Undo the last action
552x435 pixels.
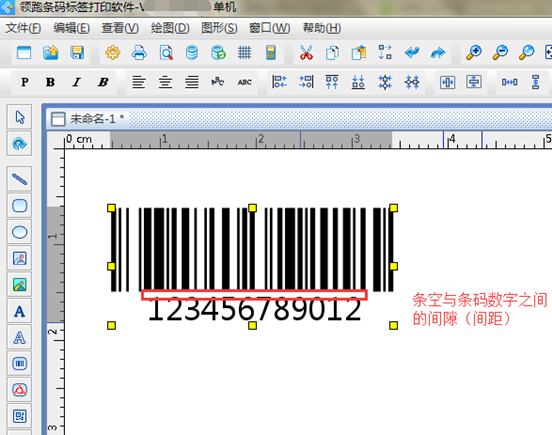coord(412,53)
